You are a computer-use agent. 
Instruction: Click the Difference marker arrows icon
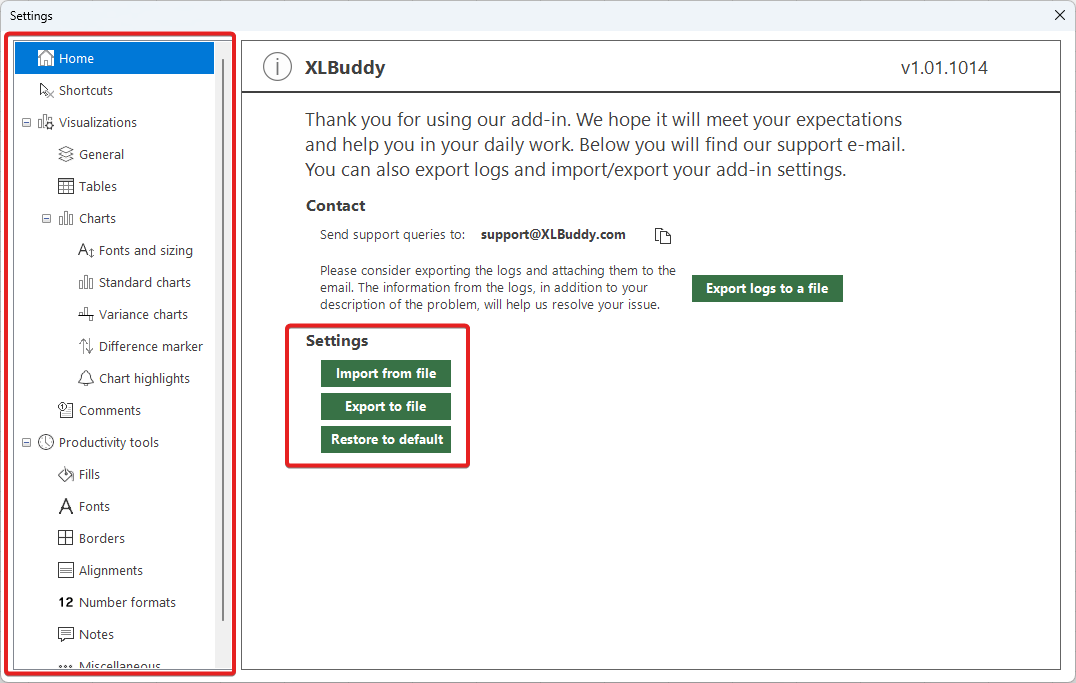click(x=86, y=346)
